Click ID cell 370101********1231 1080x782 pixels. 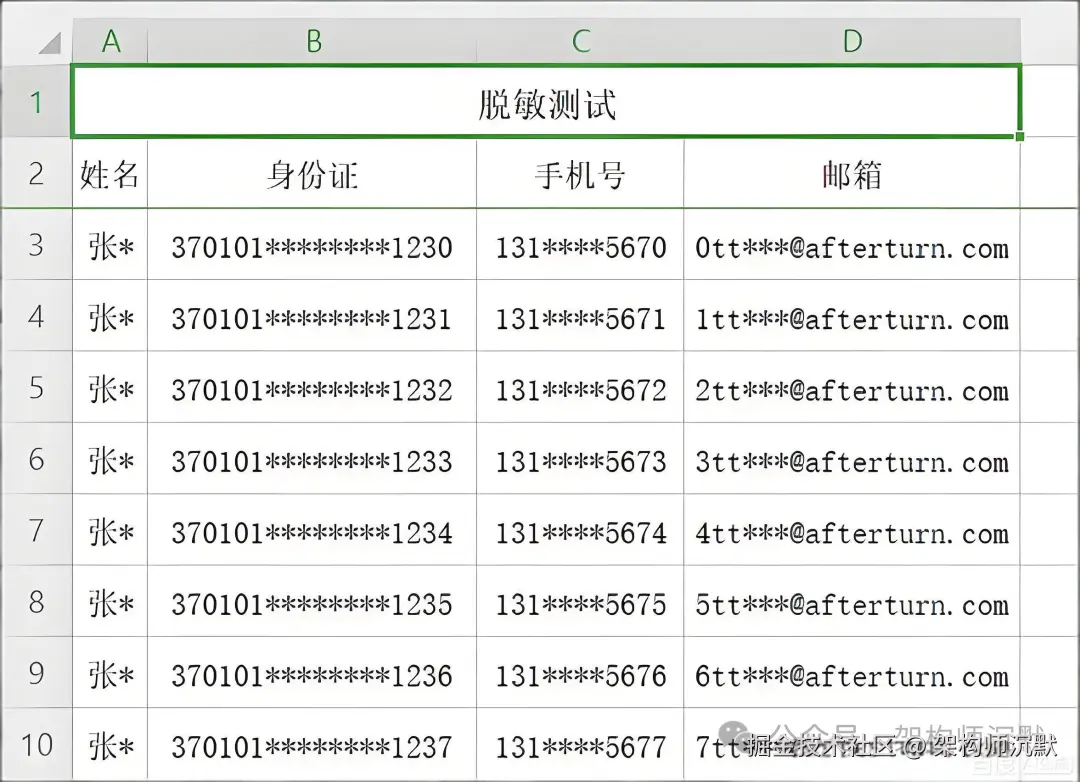pos(312,316)
